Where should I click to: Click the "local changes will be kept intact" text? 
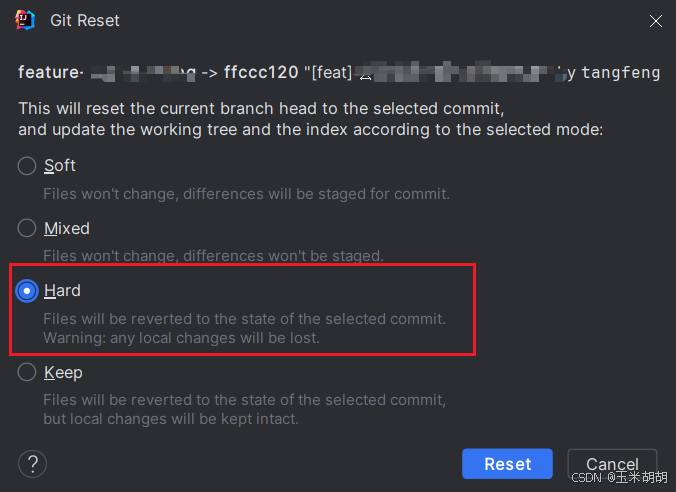[171, 419]
